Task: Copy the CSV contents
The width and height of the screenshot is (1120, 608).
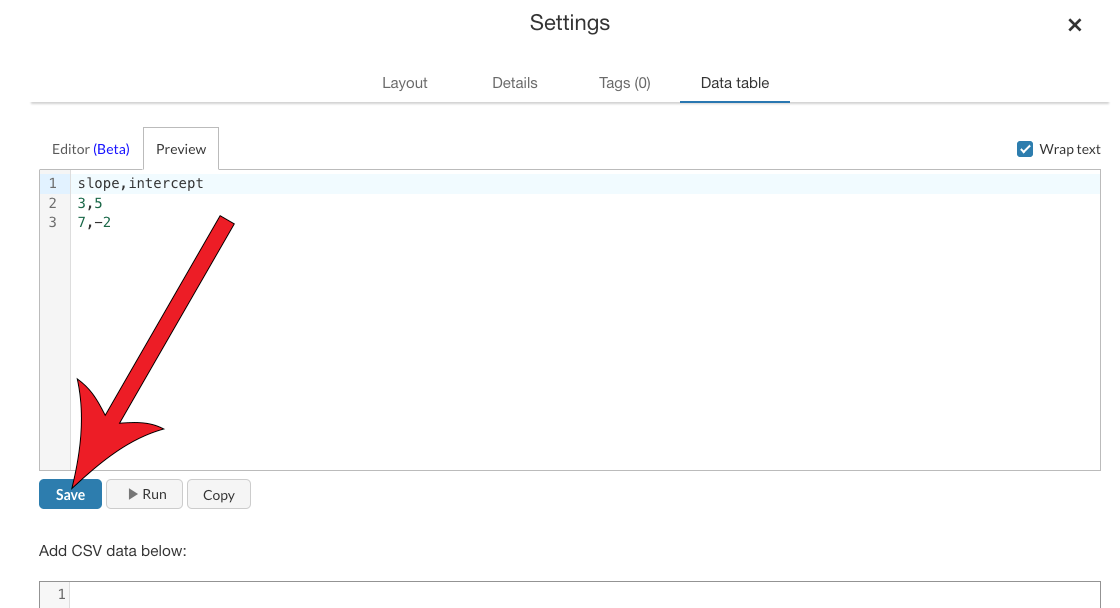Action: pyautogui.click(x=218, y=493)
